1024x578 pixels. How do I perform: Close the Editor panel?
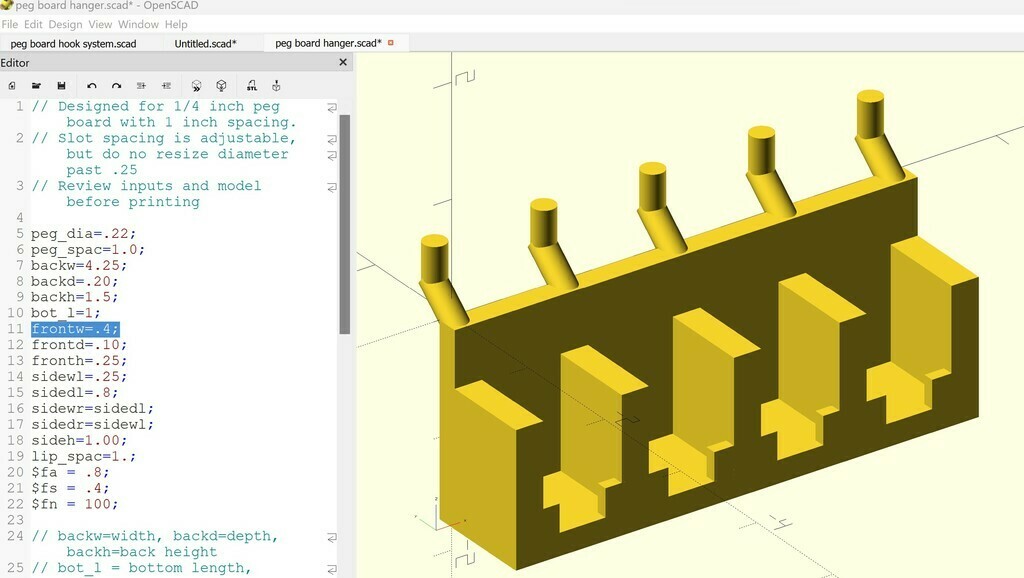[x=343, y=62]
